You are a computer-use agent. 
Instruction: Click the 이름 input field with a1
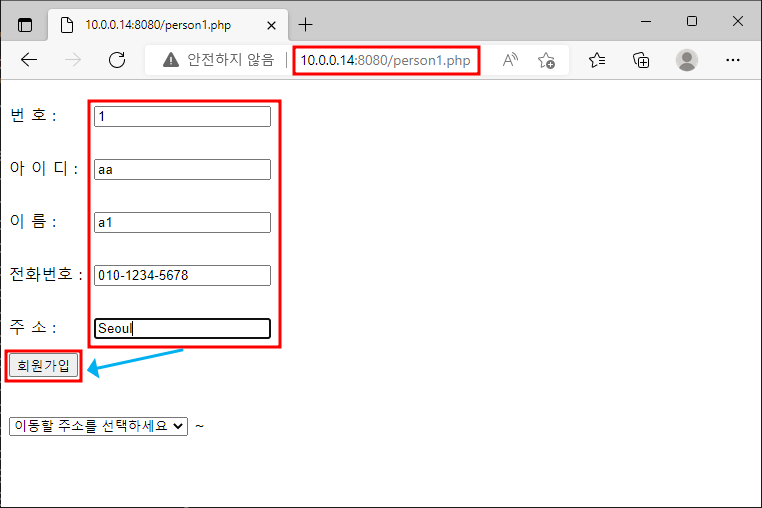[182, 223]
